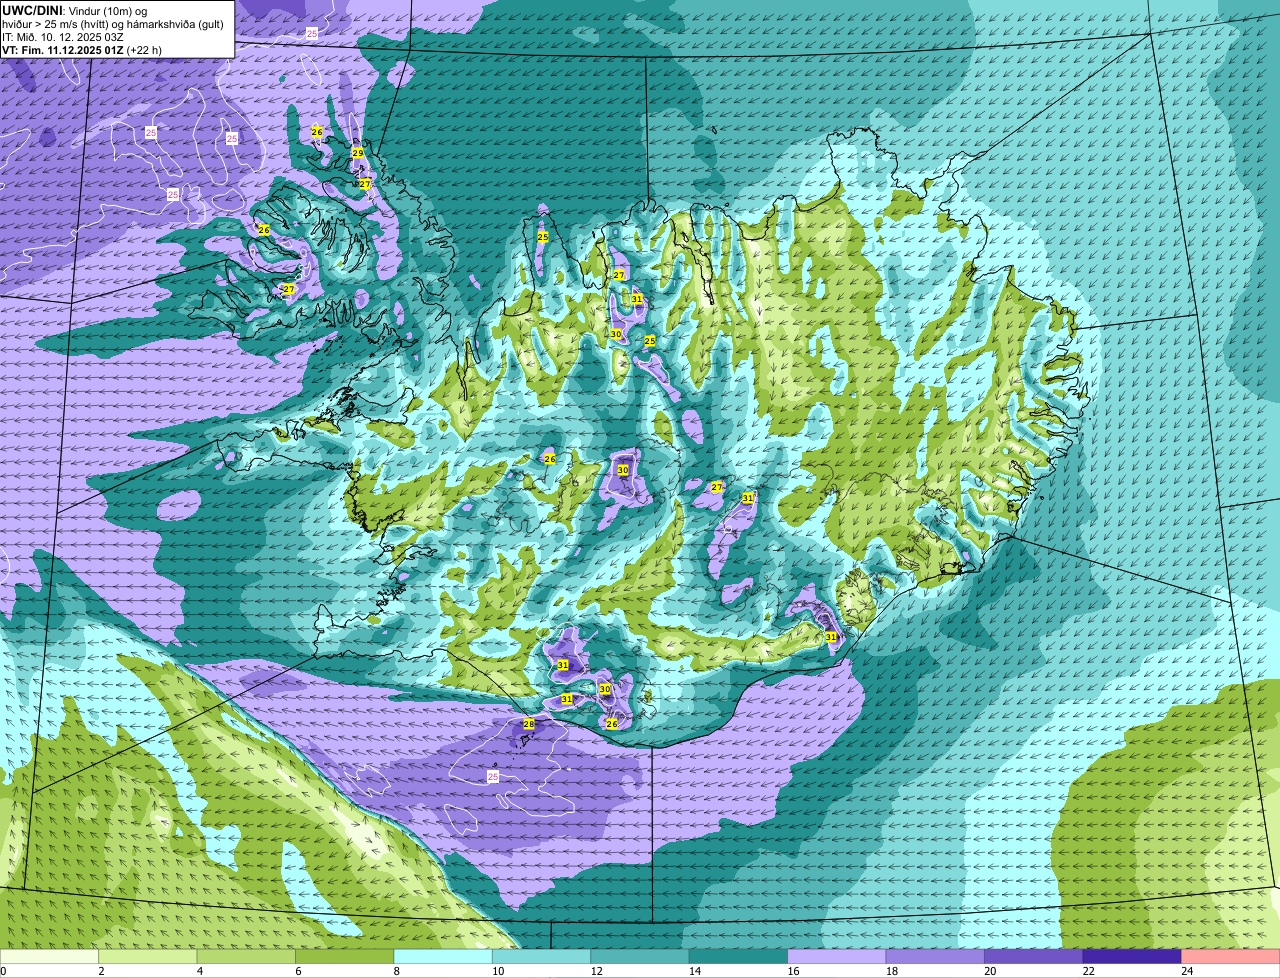
Task: Click the legend scale label "20"
Action: pyautogui.click(x=990, y=971)
